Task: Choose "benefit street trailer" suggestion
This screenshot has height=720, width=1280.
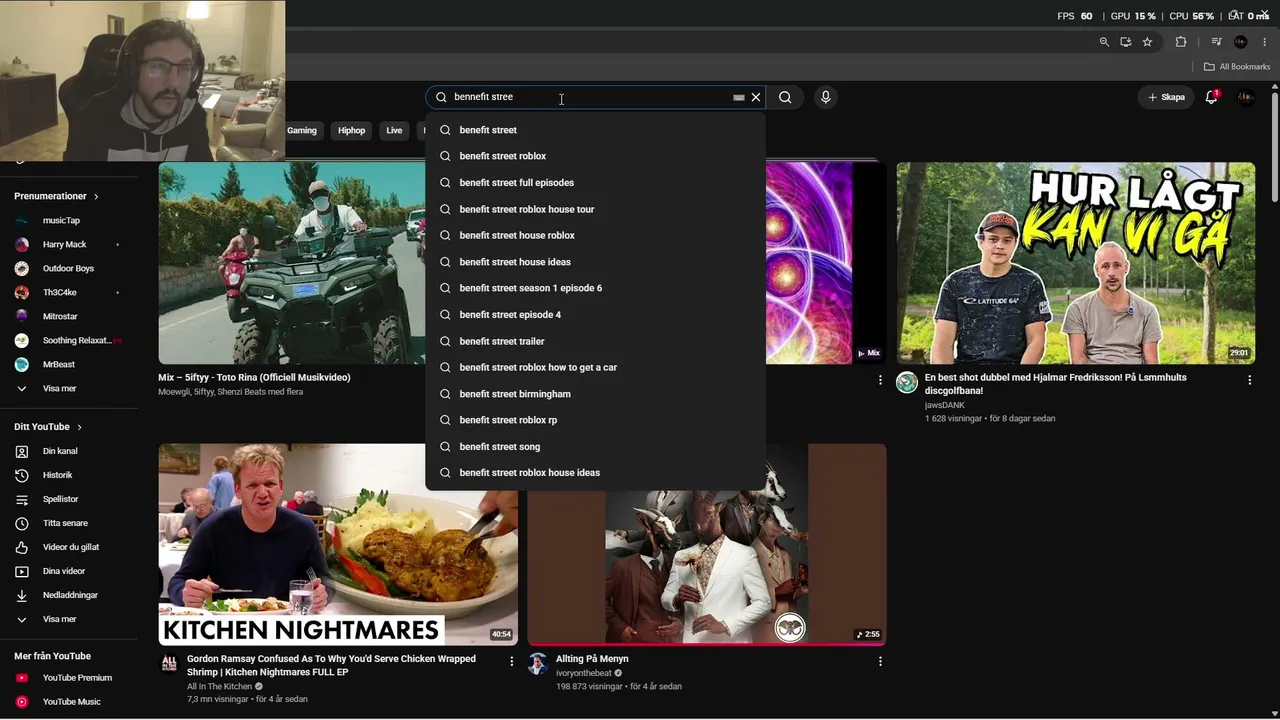Action: (x=596, y=341)
